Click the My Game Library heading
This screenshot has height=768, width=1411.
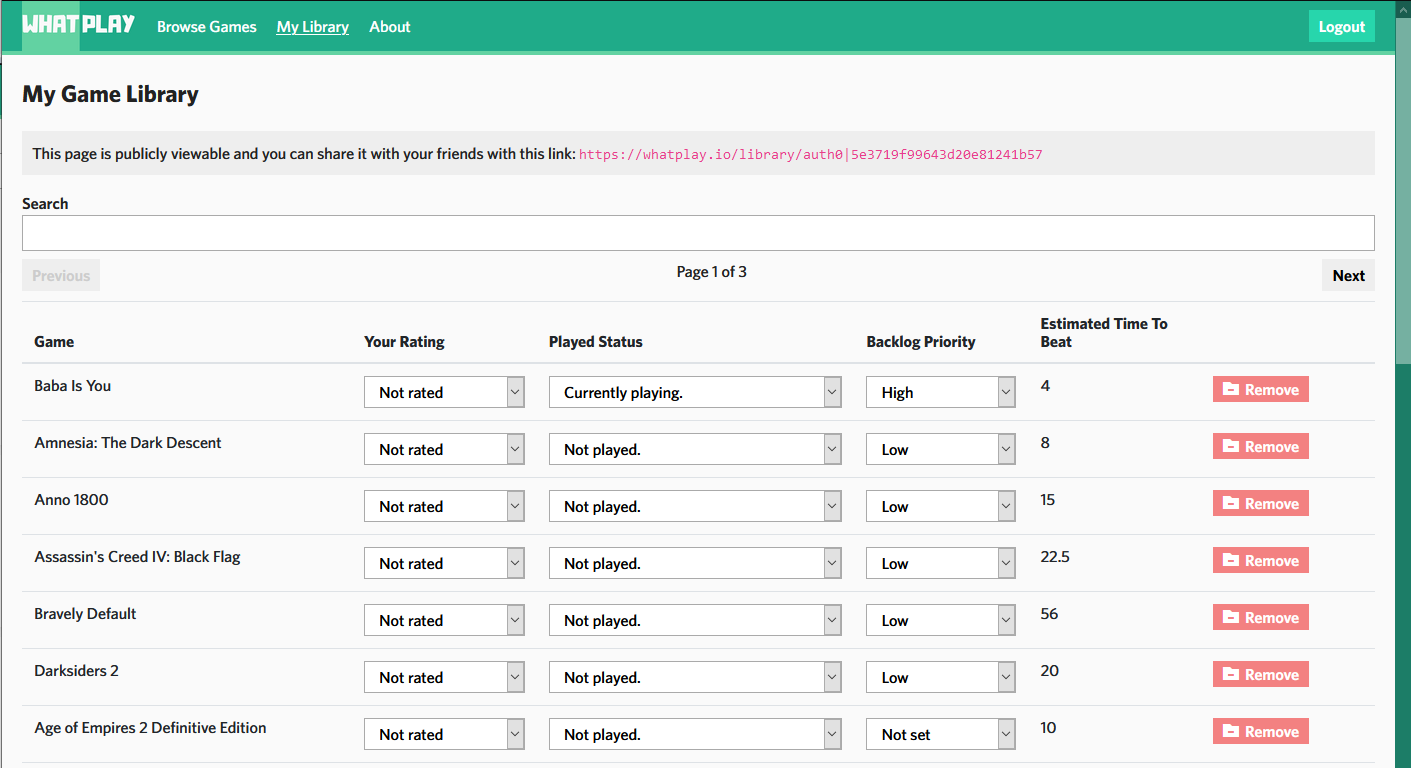click(110, 95)
